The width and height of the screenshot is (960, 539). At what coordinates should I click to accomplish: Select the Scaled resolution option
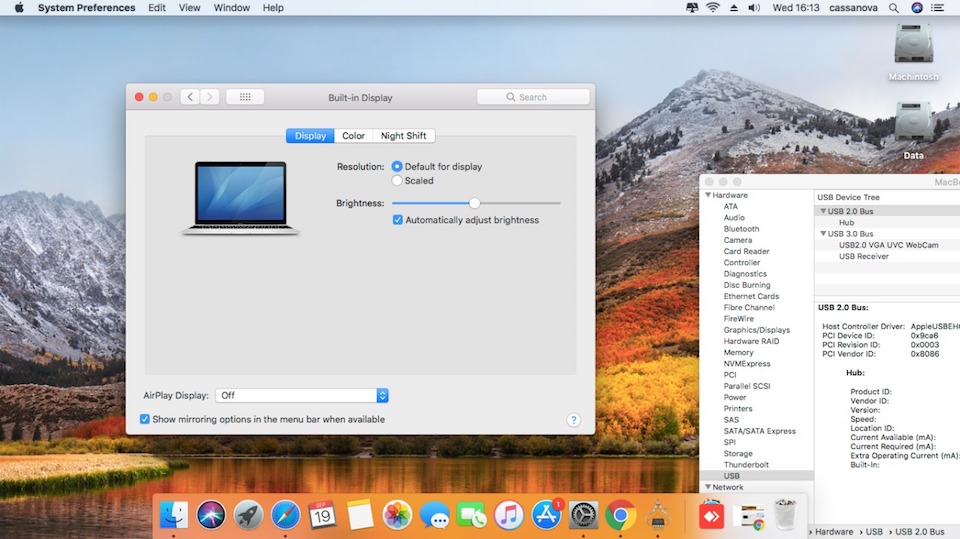(x=398, y=181)
